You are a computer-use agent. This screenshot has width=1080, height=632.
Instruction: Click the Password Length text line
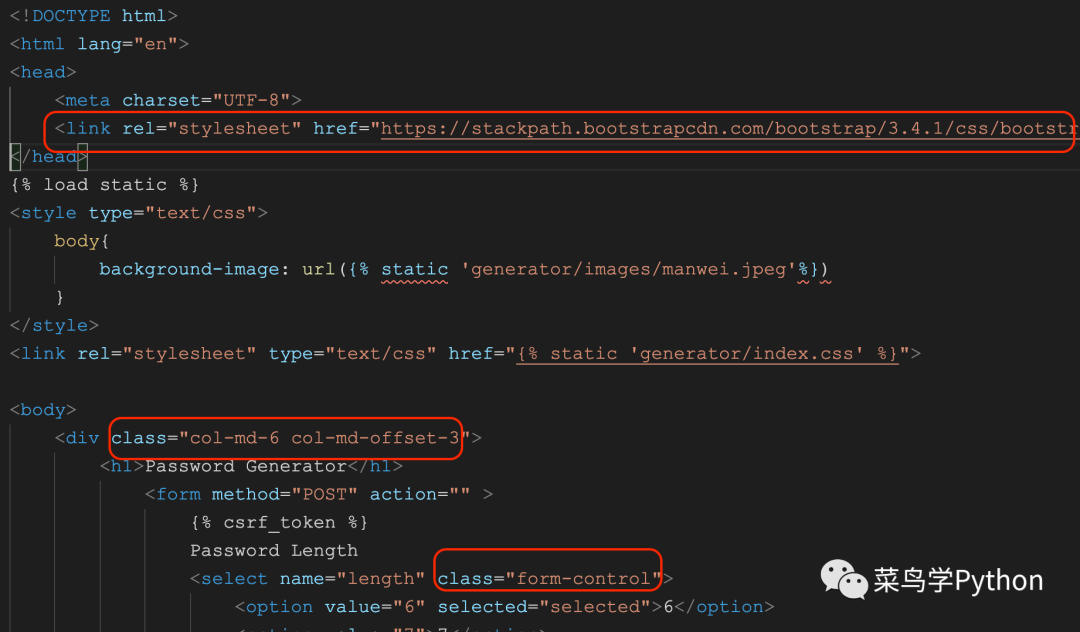coord(274,551)
